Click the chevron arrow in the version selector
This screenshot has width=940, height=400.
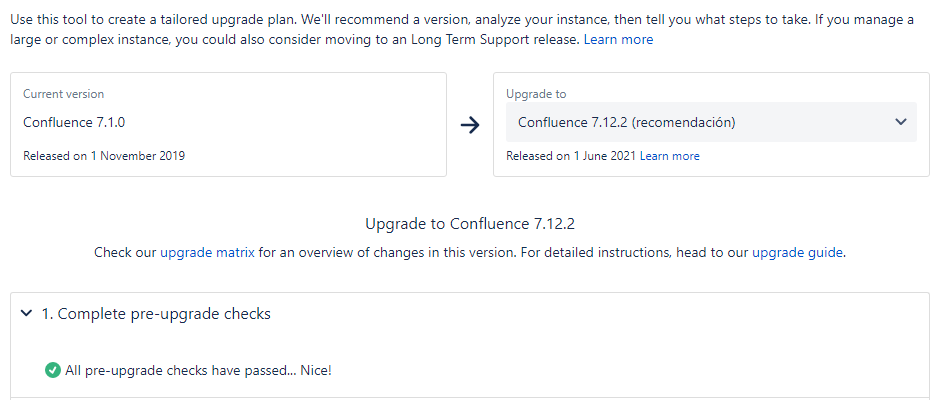click(900, 122)
